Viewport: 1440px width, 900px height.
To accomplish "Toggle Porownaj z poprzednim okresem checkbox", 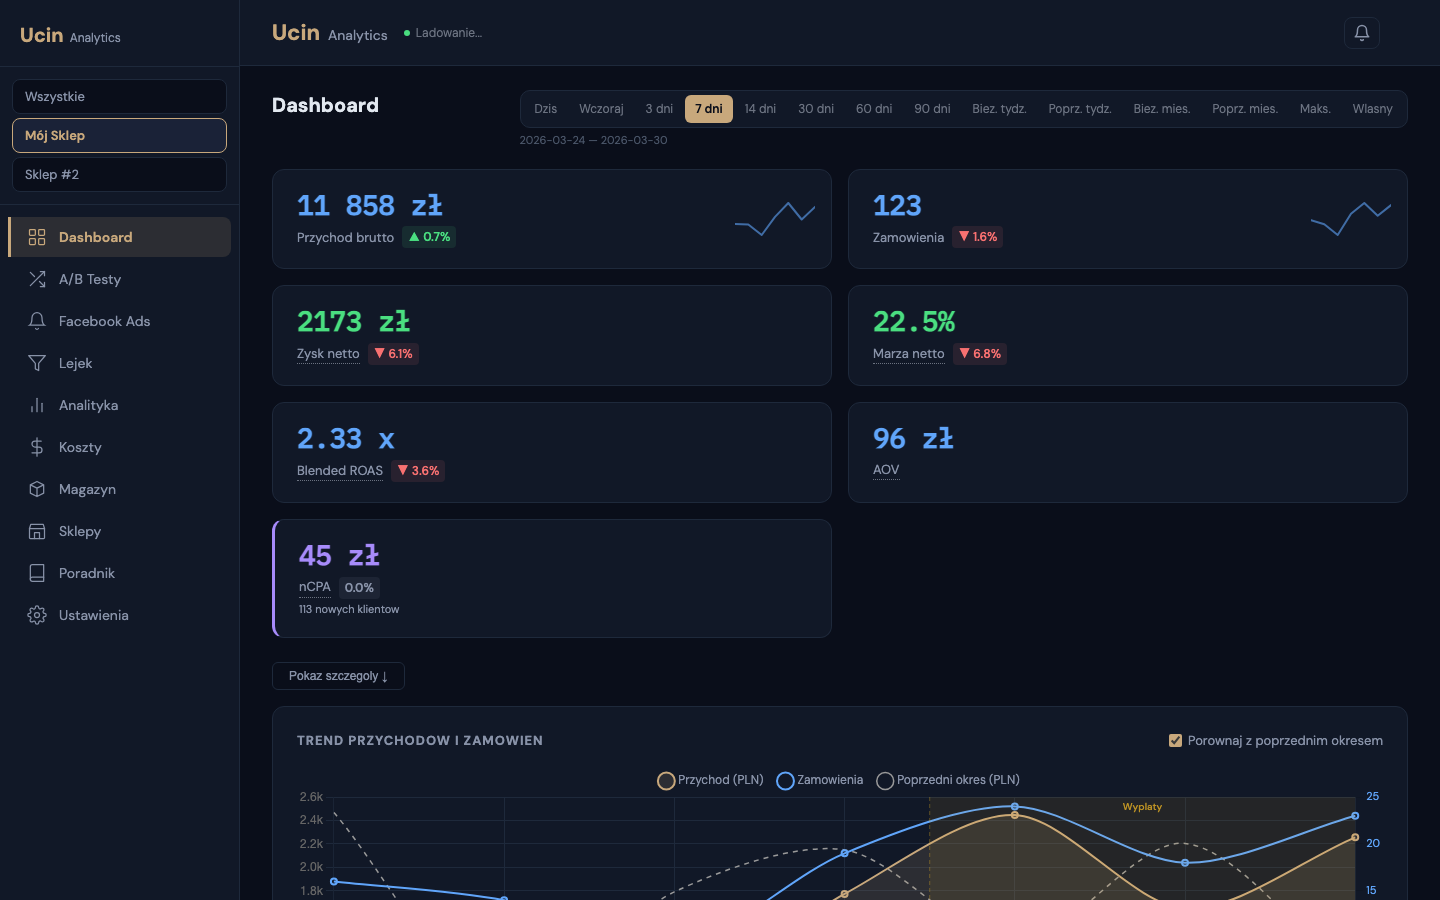I will [x=1175, y=741].
